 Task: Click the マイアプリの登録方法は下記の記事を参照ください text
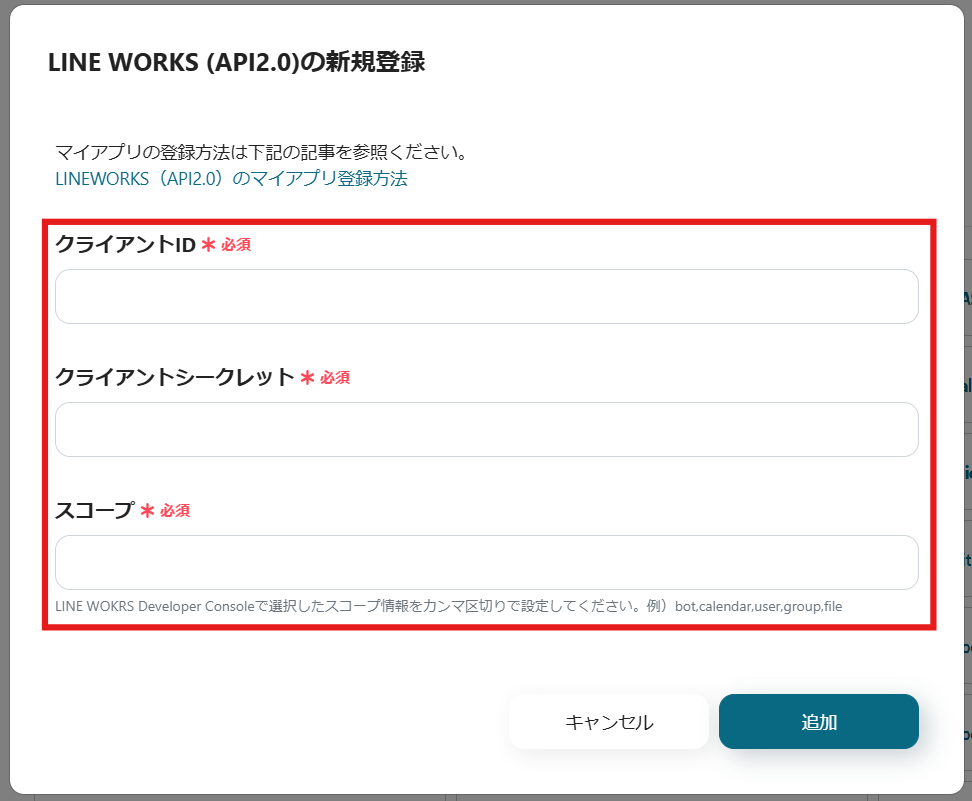pyautogui.click(x=261, y=152)
